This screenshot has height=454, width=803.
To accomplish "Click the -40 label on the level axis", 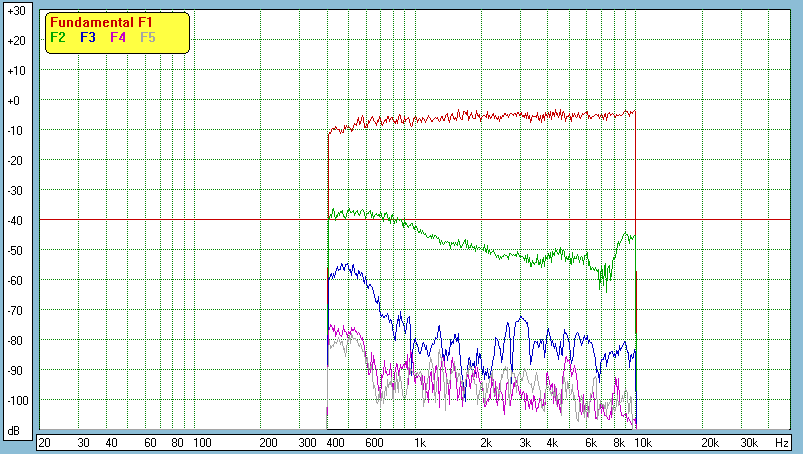I will (15, 221).
